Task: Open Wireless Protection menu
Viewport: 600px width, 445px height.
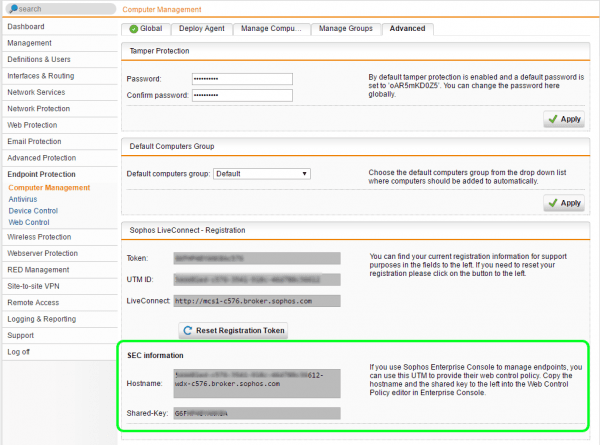Action: pos(60,237)
